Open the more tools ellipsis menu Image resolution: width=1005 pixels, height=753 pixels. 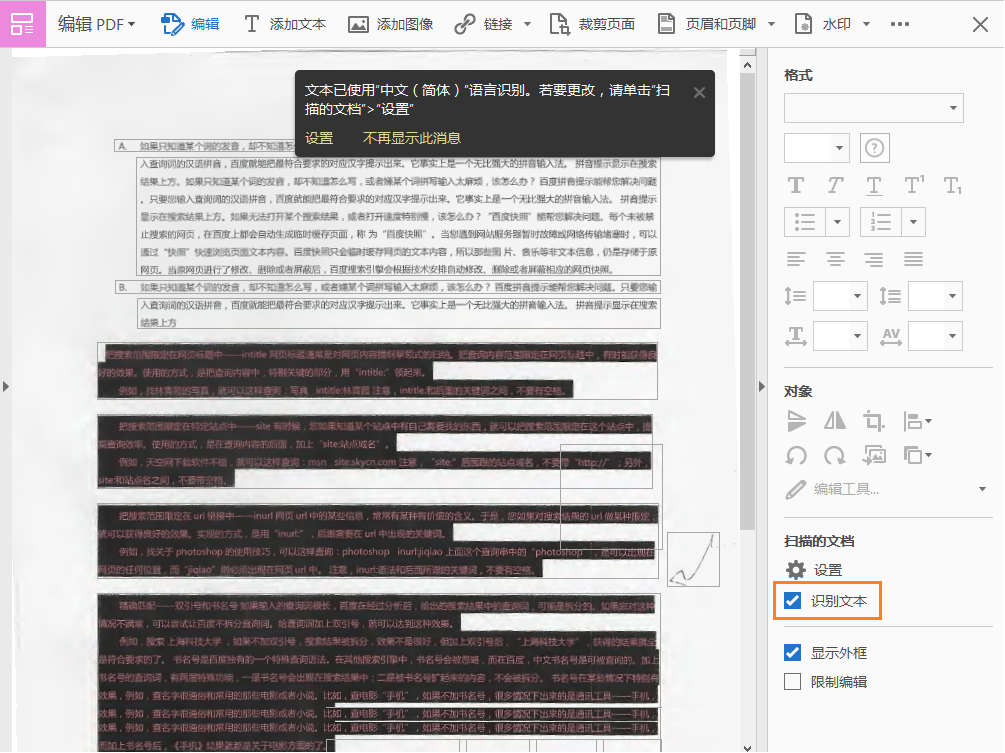pyautogui.click(x=900, y=24)
